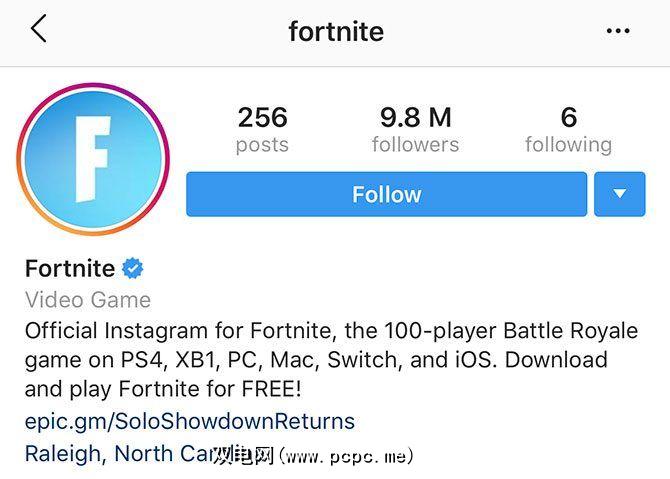
Task: Open the epic.gm/SoloShowdownReturns link
Action: pyautogui.click(x=190, y=421)
